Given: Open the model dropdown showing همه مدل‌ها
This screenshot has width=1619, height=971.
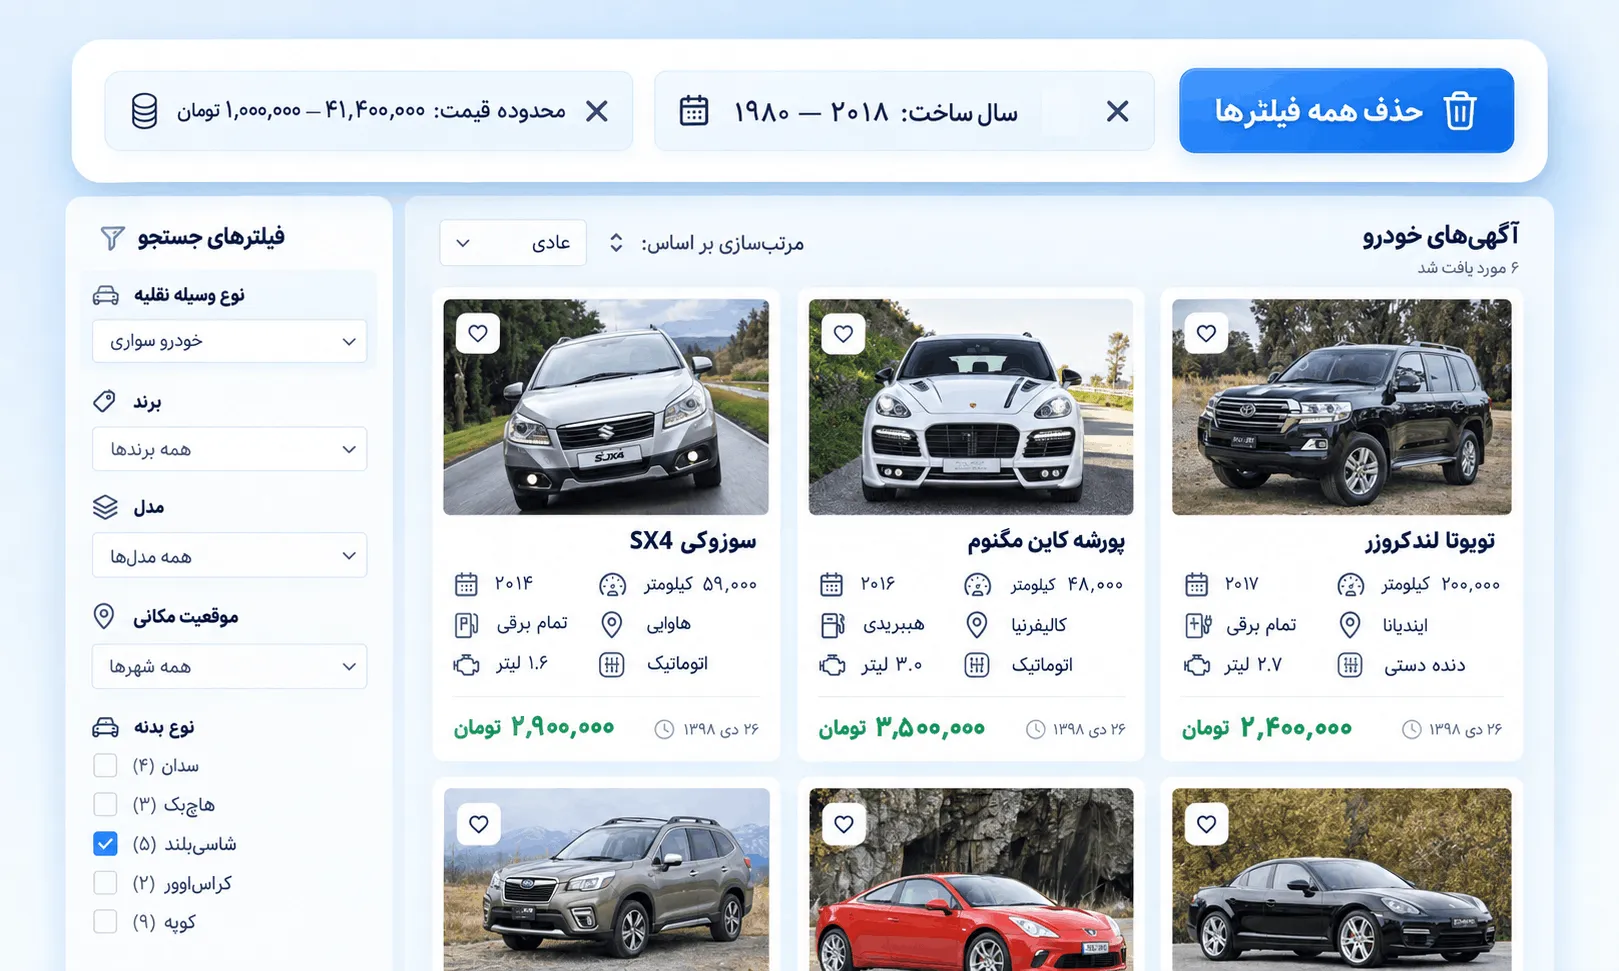Looking at the screenshot, I should [x=230, y=556].
